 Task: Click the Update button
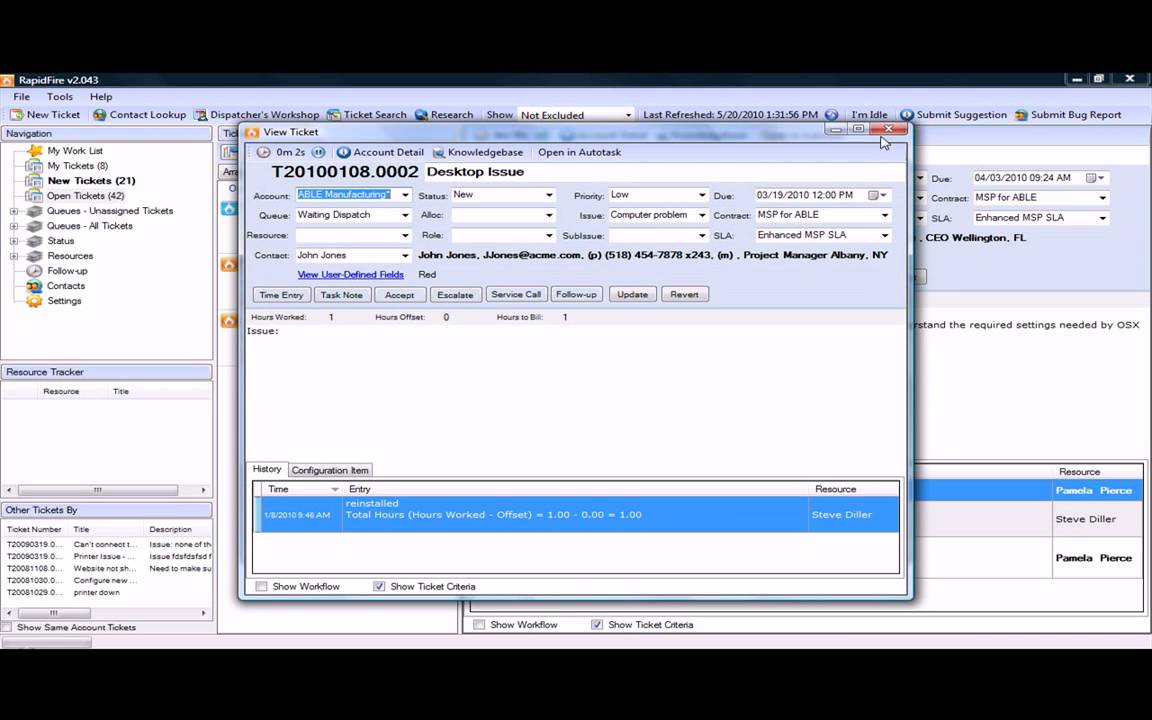pyautogui.click(x=633, y=294)
